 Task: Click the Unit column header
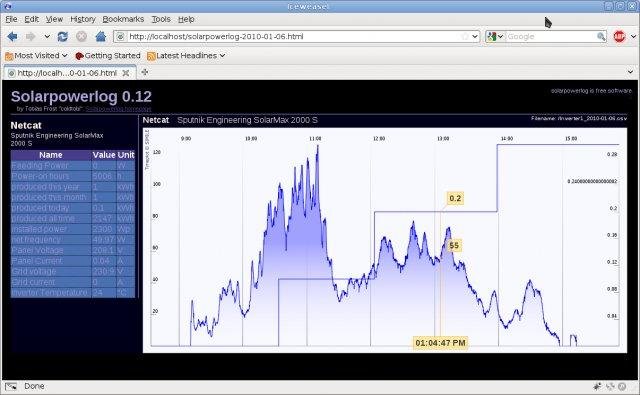click(126, 155)
